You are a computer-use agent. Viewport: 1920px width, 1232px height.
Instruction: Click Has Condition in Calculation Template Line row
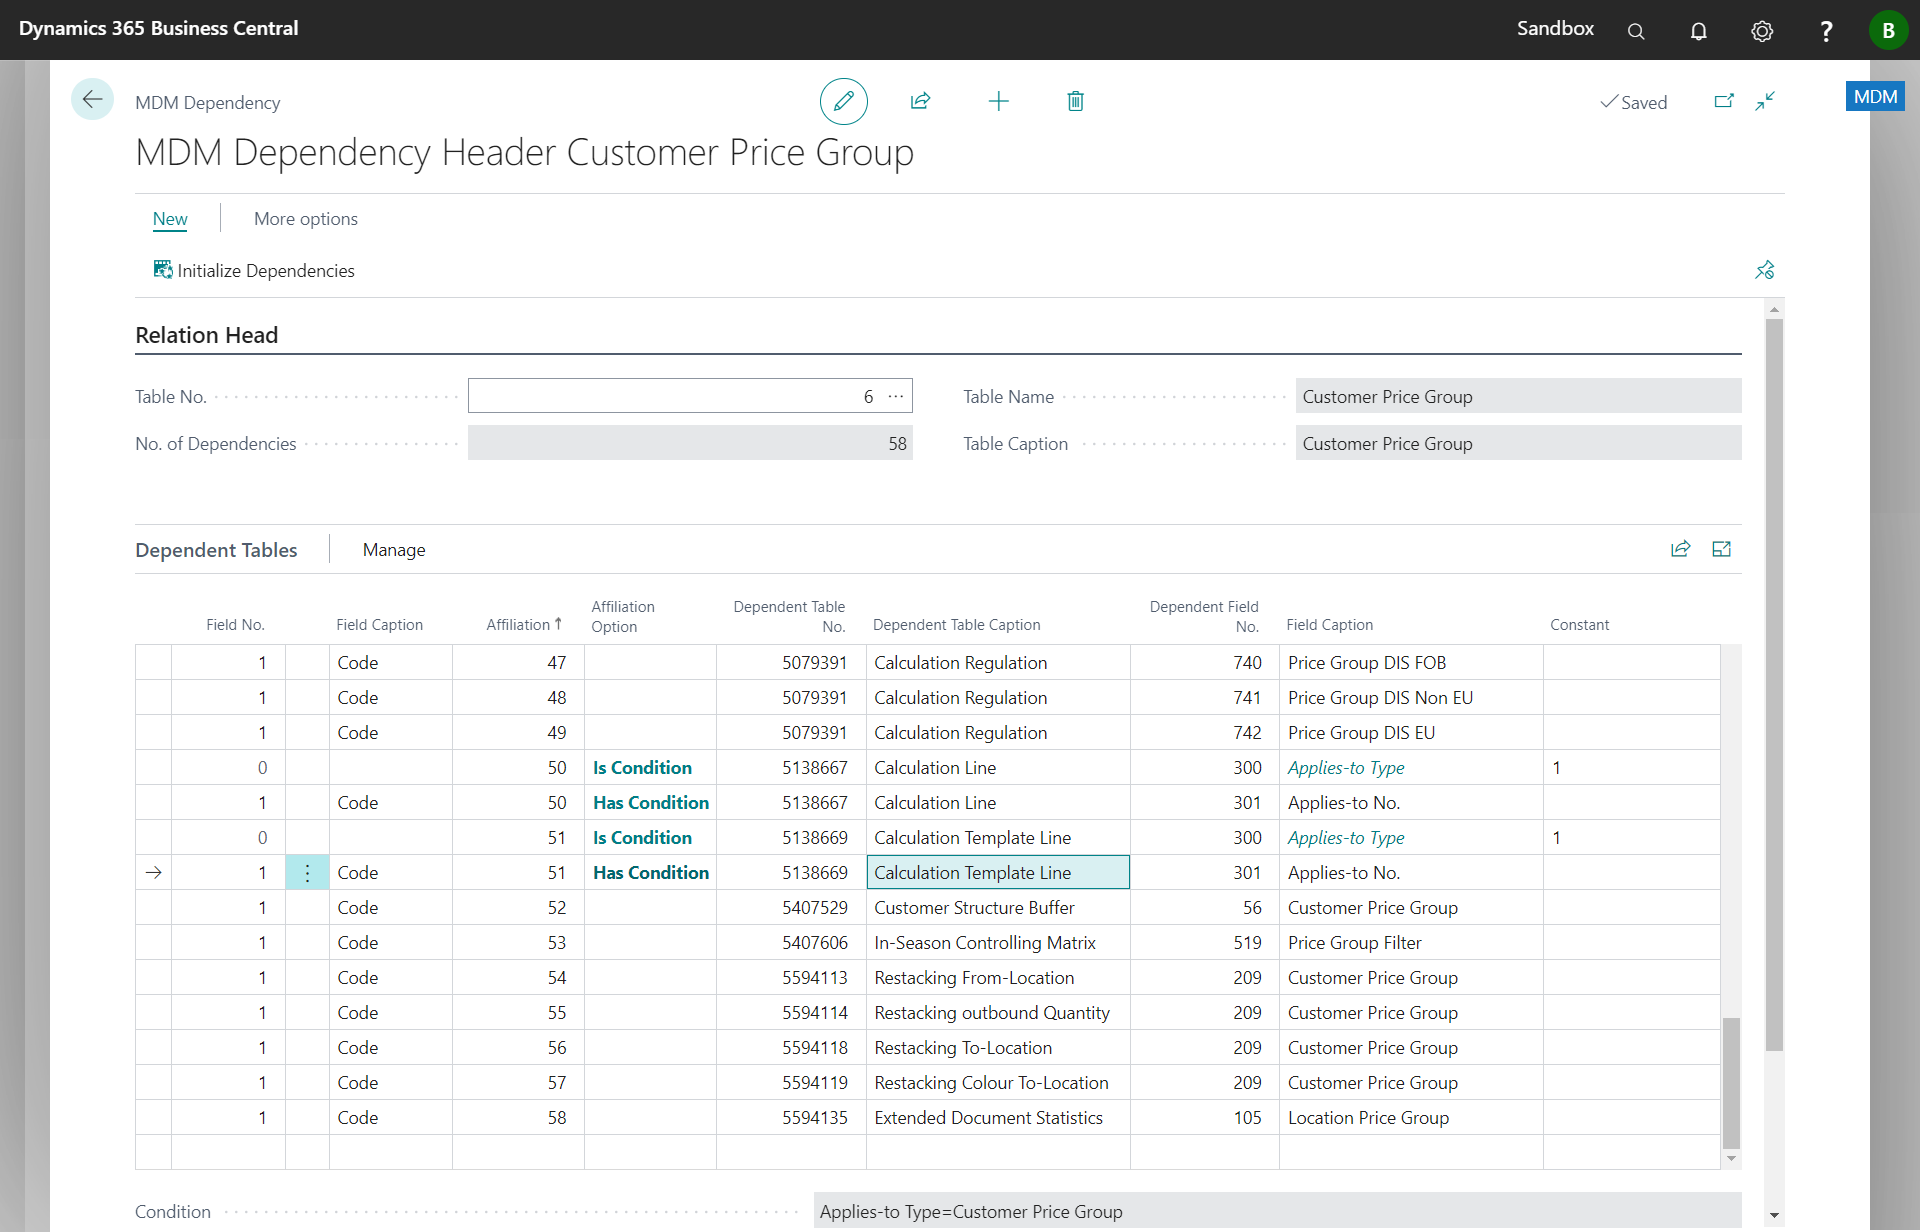click(650, 873)
